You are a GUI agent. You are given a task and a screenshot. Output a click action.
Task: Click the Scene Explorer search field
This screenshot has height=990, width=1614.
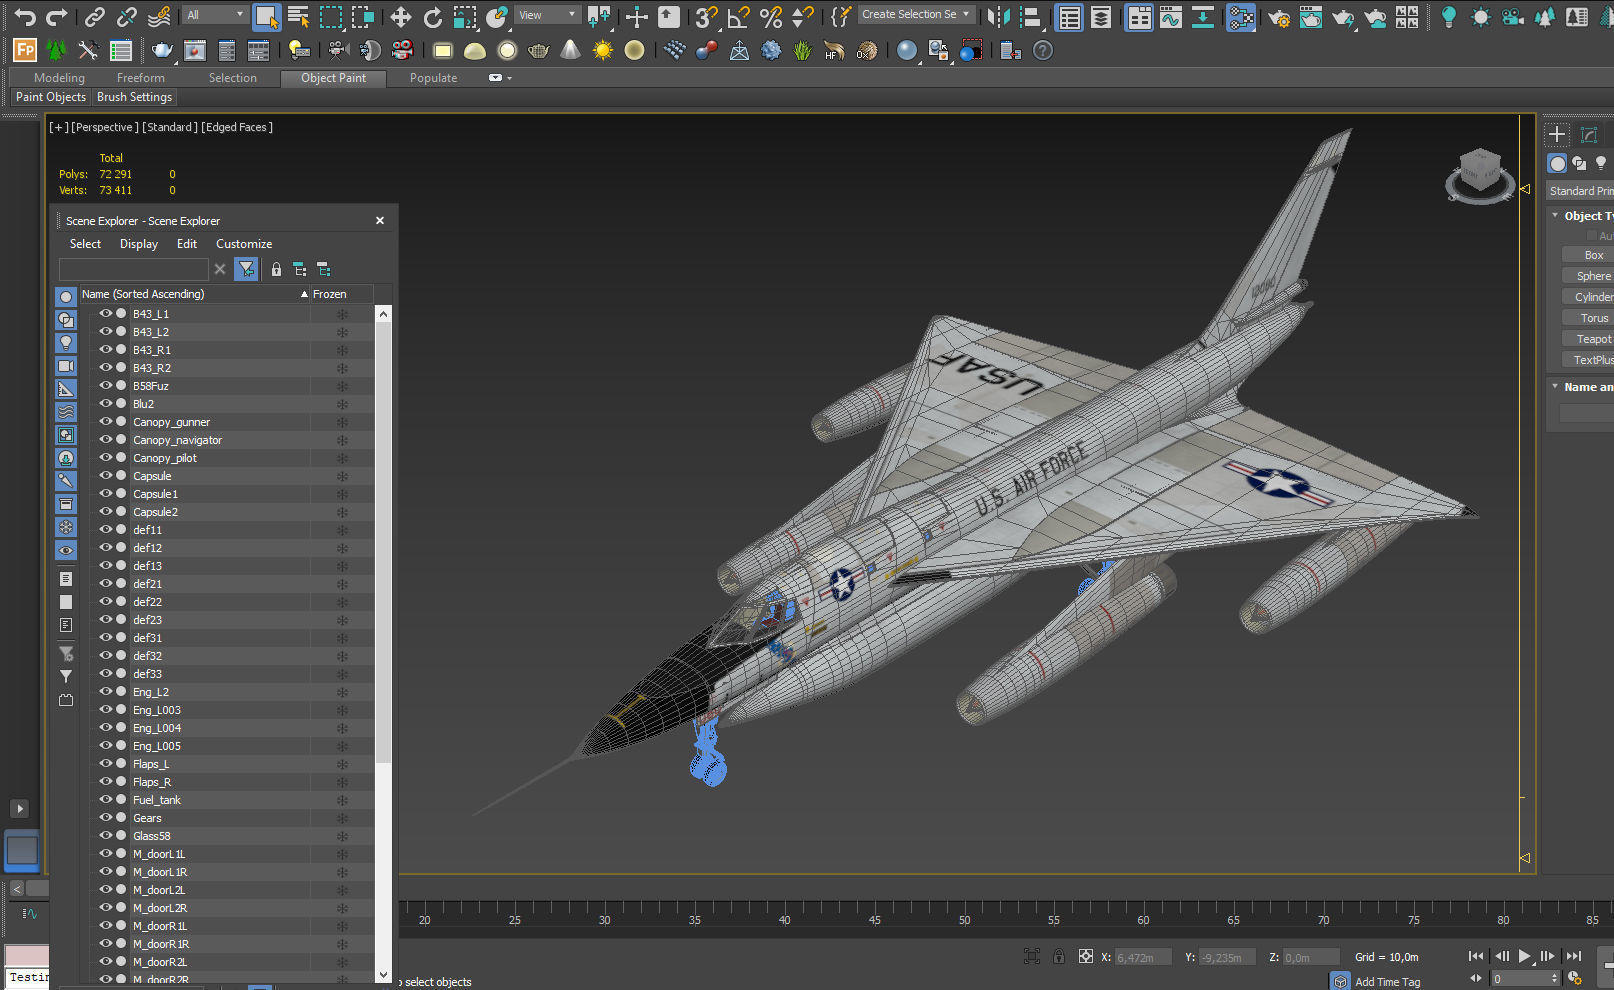click(x=134, y=269)
